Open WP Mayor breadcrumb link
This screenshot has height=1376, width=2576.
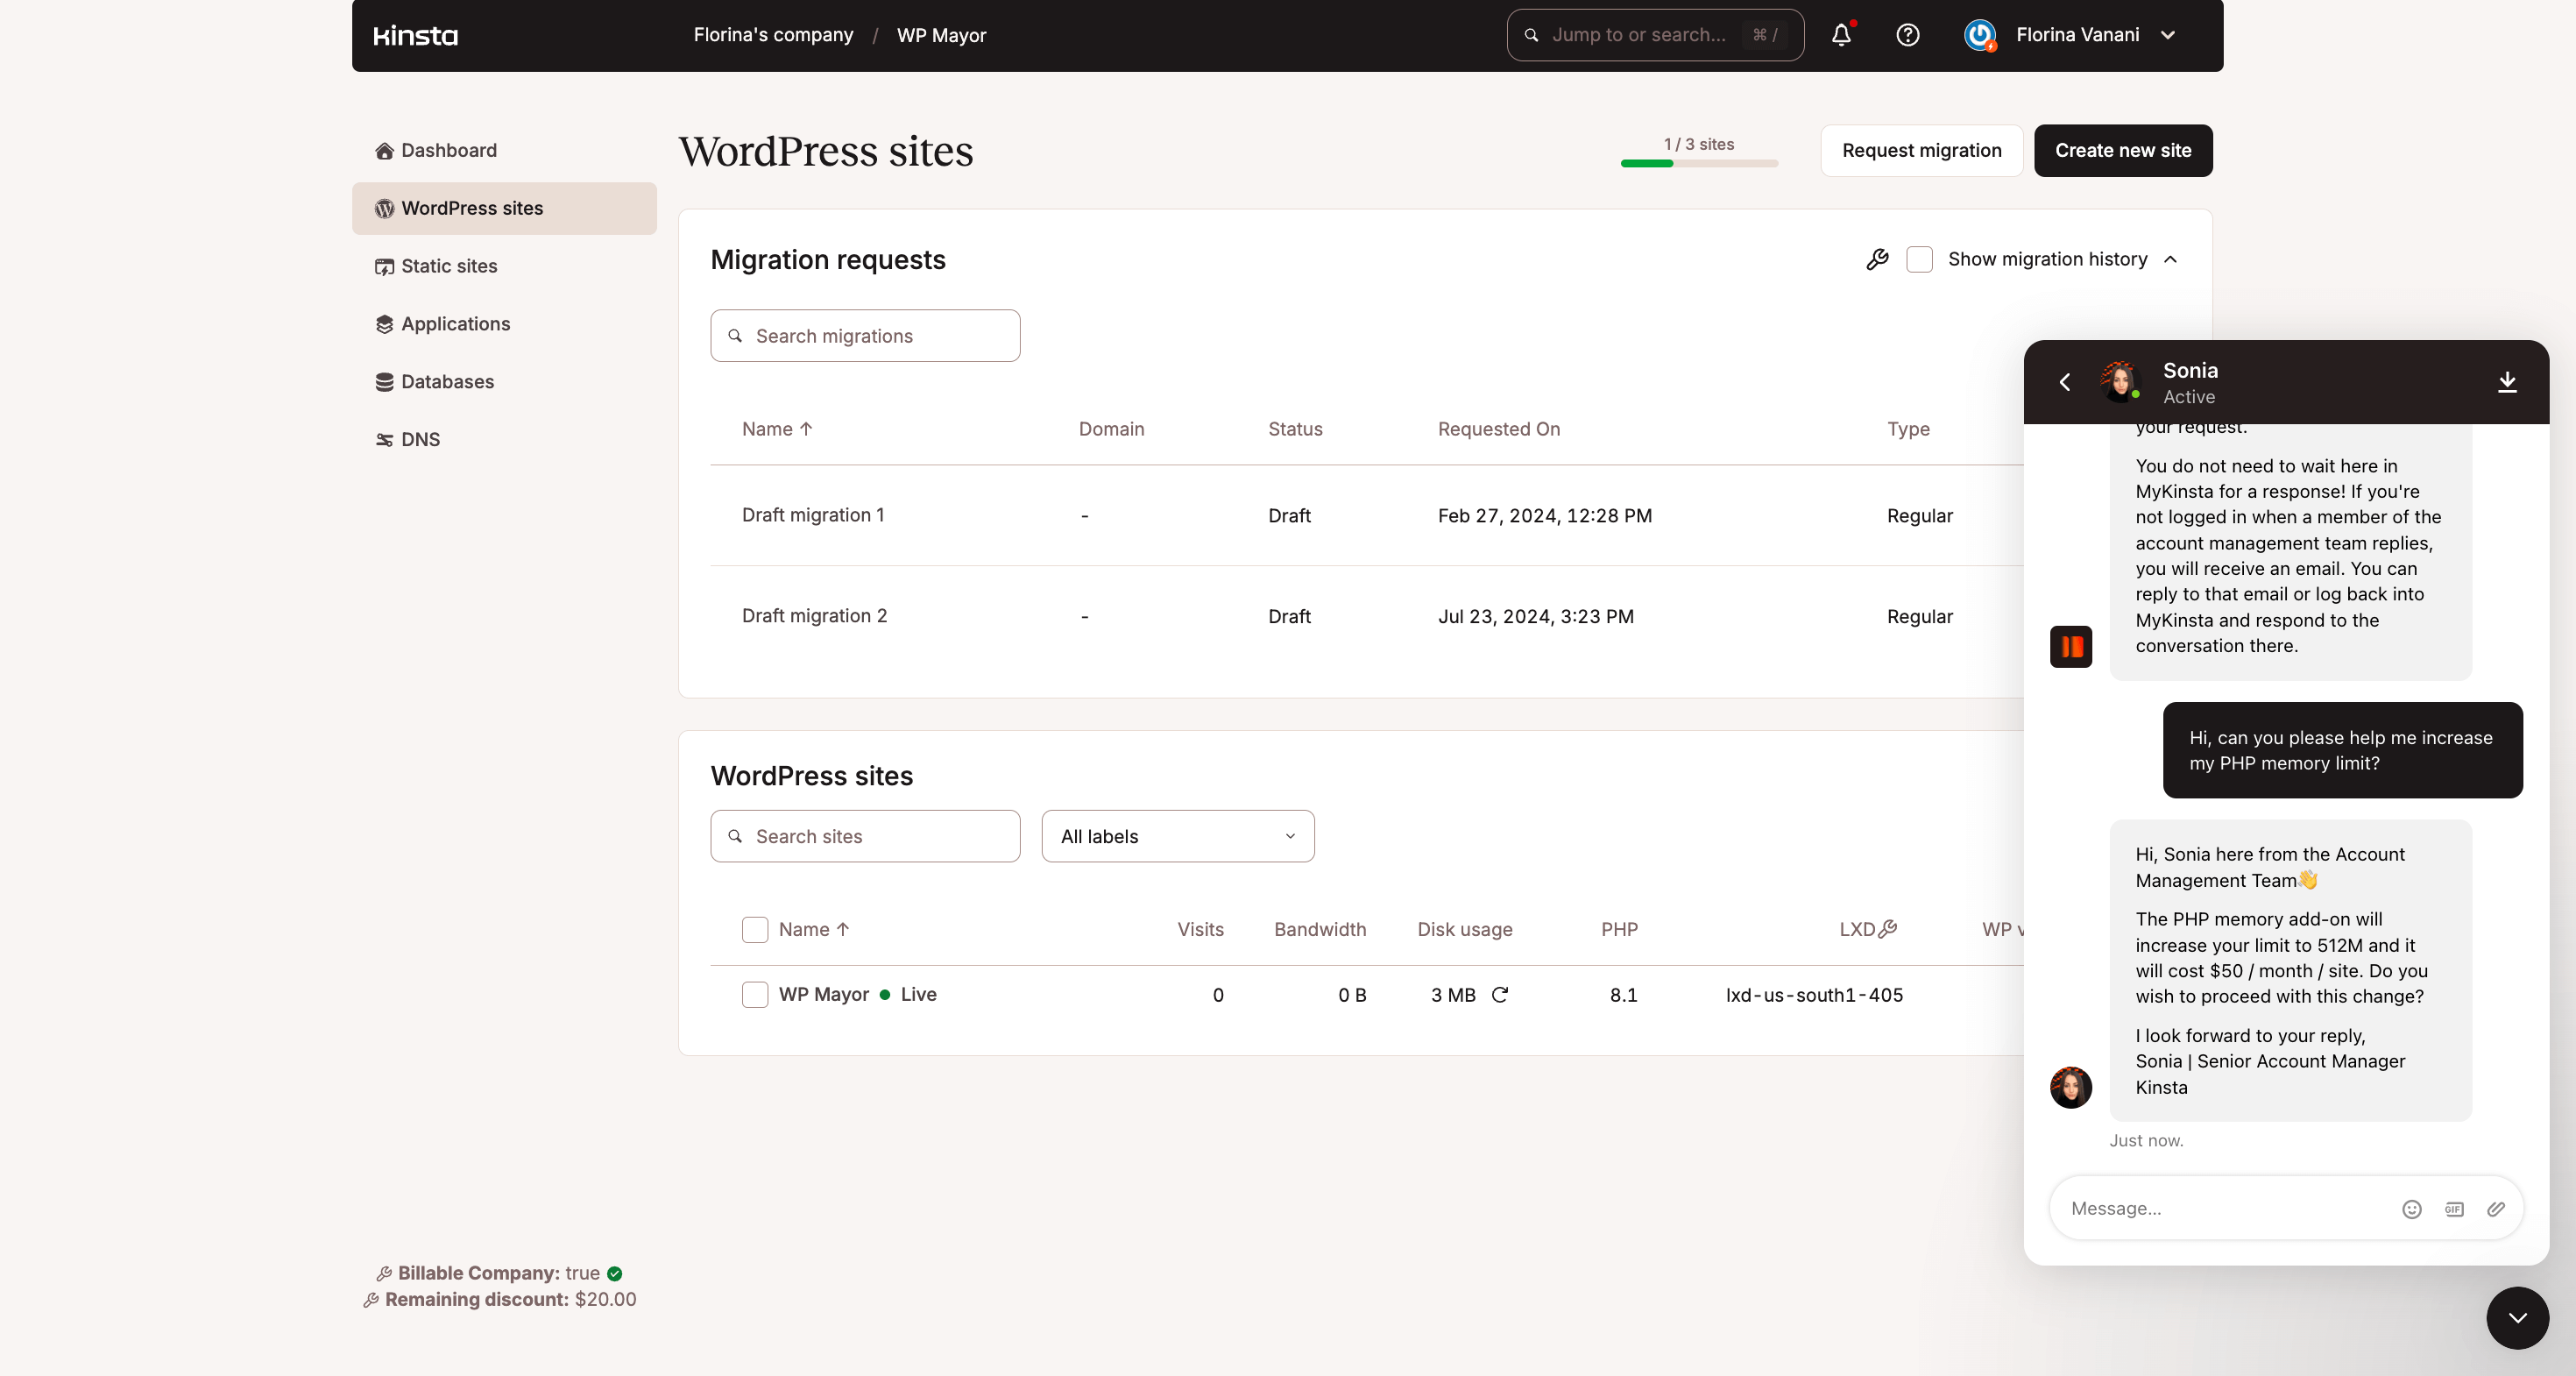[941, 35]
